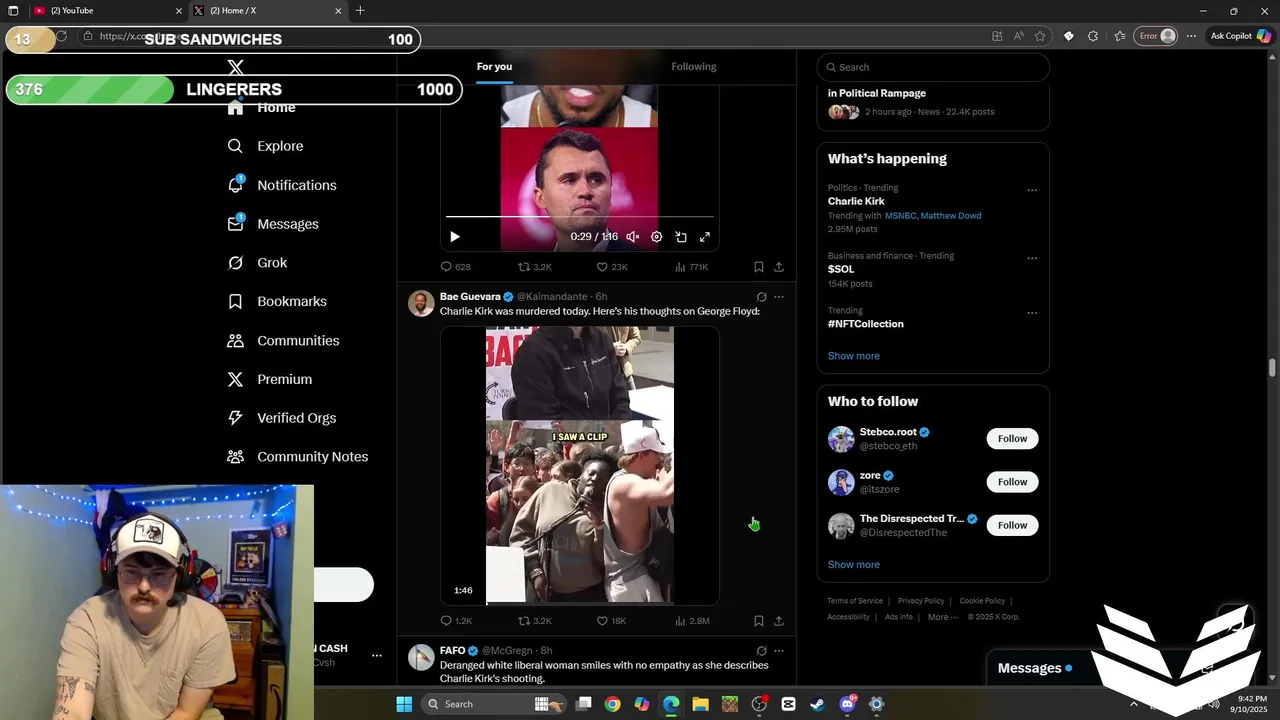
Task: Open Verified Orgs in the sidebar
Action: click(282, 418)
